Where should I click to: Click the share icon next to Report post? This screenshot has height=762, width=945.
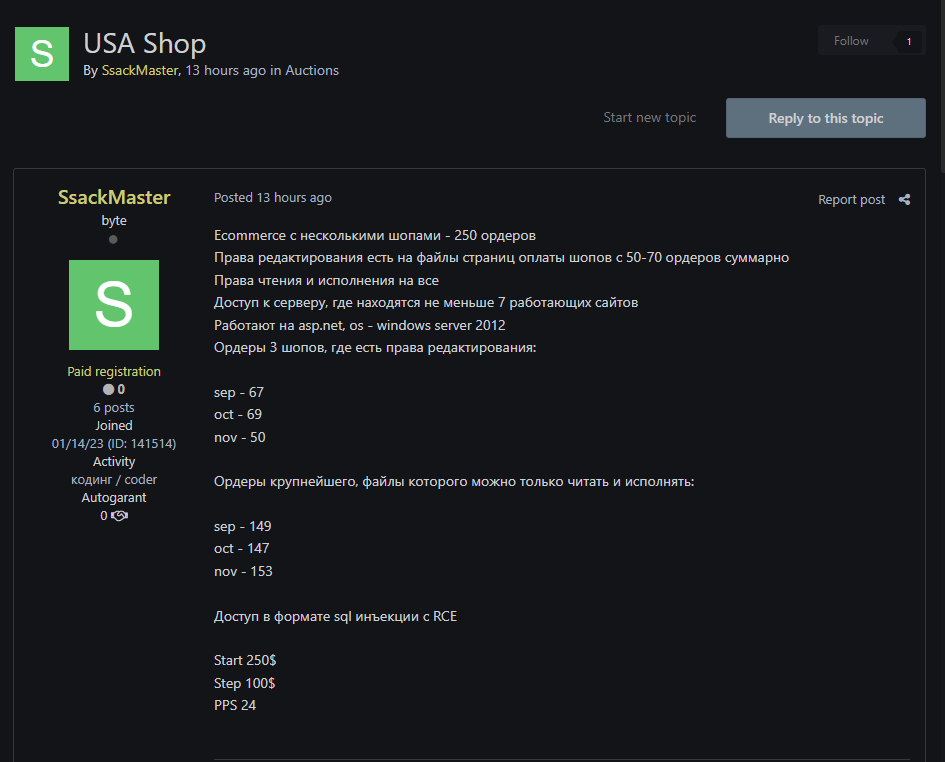tap(904, 199)
